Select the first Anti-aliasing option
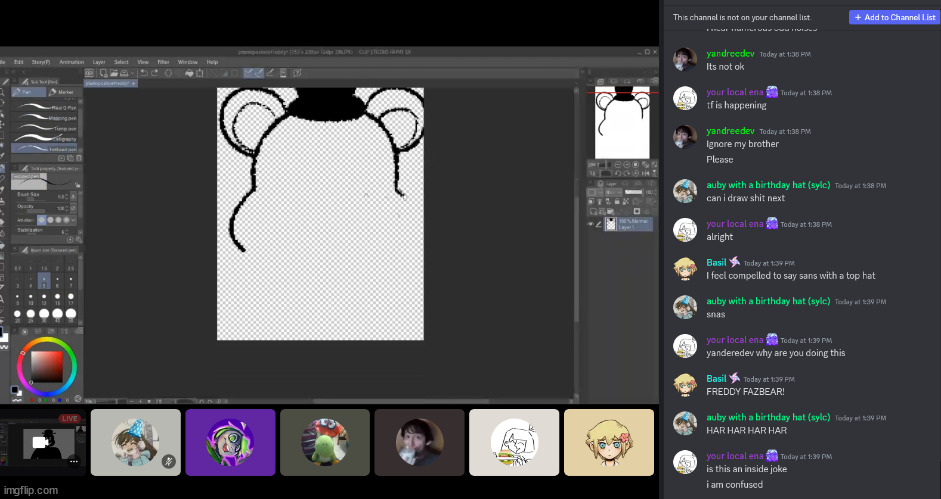This screenshot has width=941, height=499. [x=42, y=220]
